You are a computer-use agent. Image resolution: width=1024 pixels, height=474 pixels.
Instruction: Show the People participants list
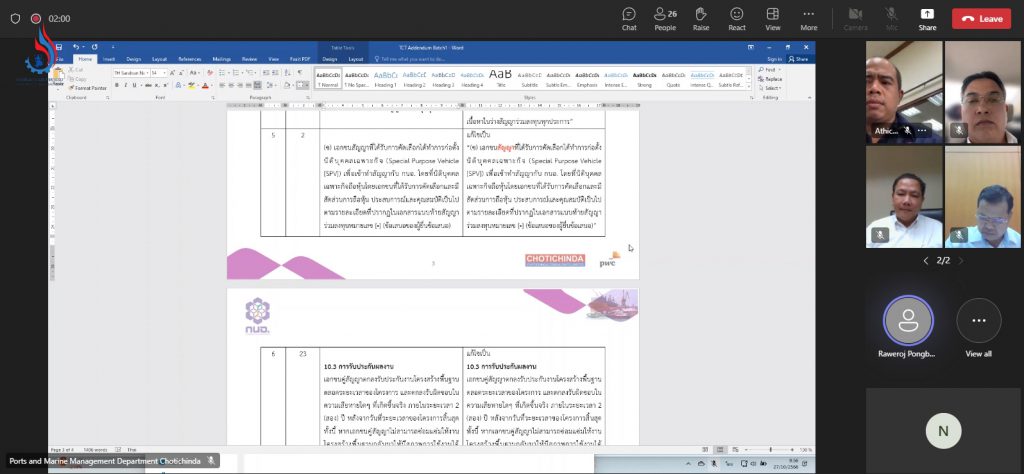point(664,18)
